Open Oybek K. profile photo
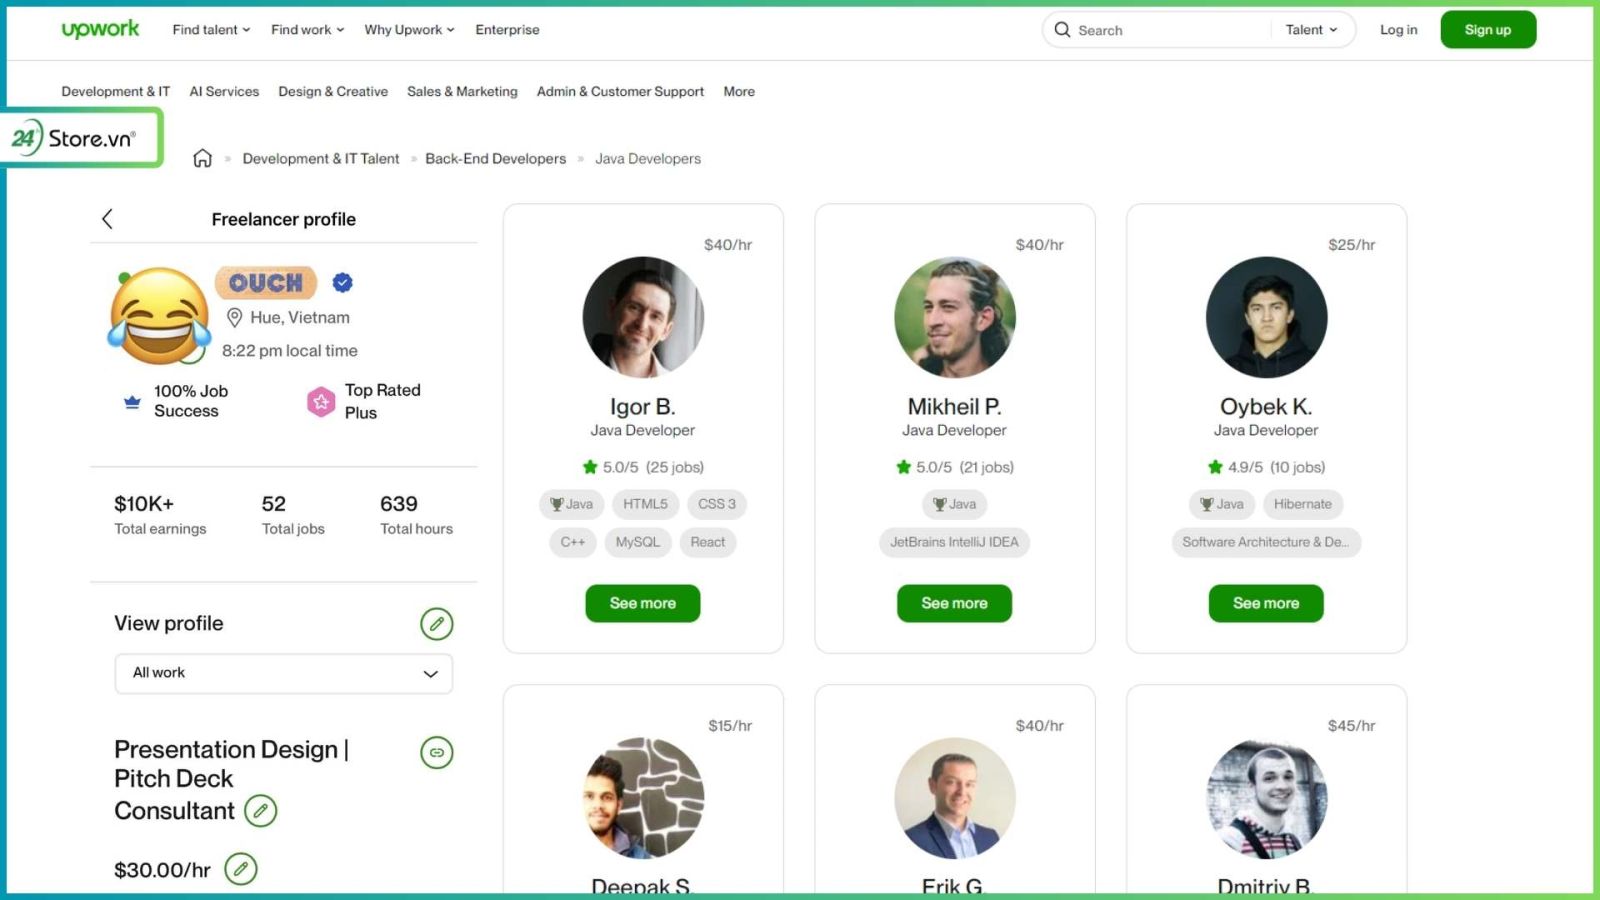This screenshot has height=900, width=1600. (1266, 317)
